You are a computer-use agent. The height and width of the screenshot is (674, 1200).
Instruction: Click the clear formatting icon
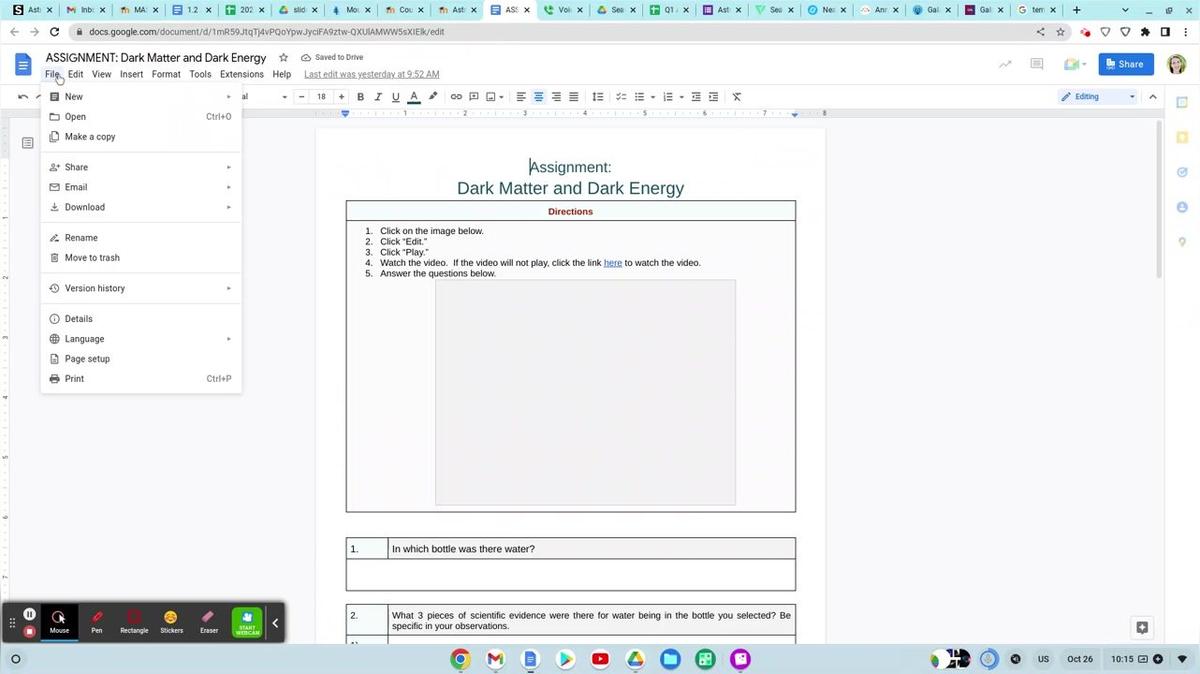[737, 97]
